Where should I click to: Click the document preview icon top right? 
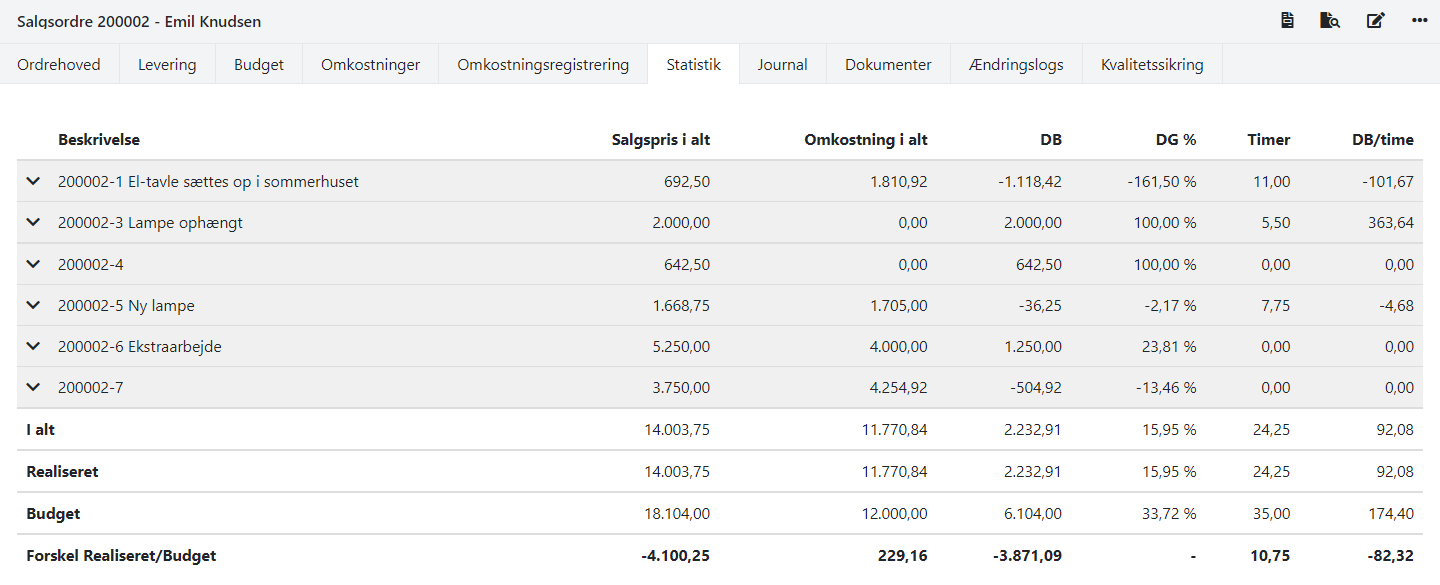(1330, 19)
